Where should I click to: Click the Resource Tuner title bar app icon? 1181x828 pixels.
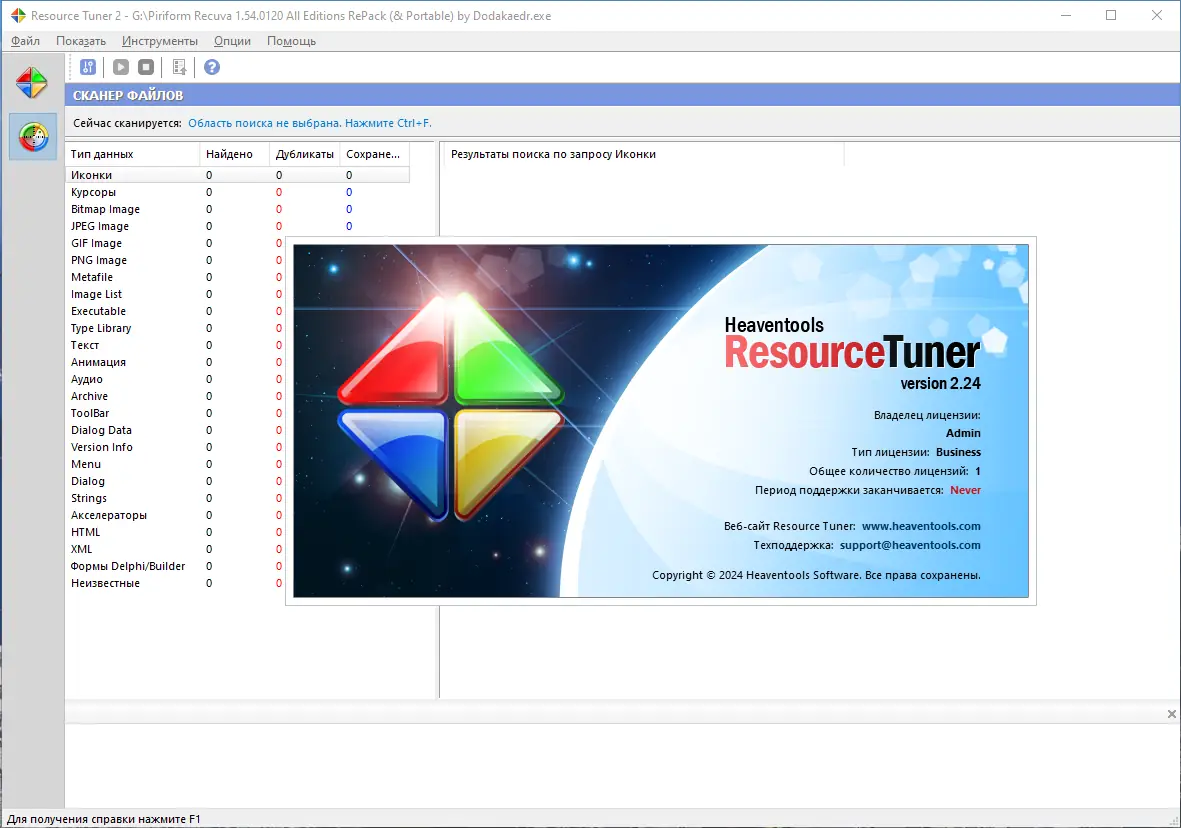click(17, 15)
